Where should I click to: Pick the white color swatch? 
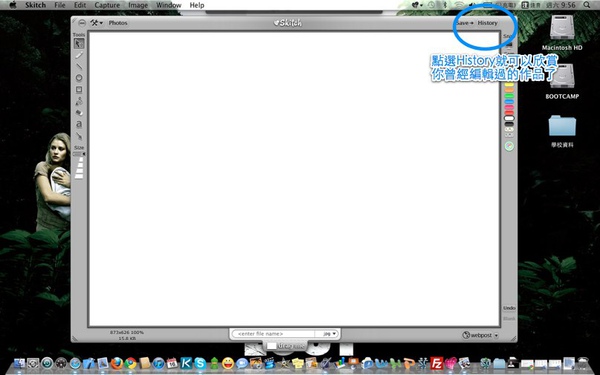[509, 119]
